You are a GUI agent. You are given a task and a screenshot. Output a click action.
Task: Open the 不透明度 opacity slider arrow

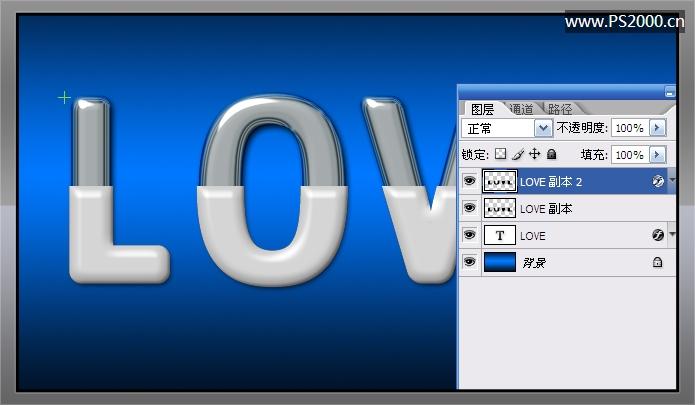tap(657, 128)
